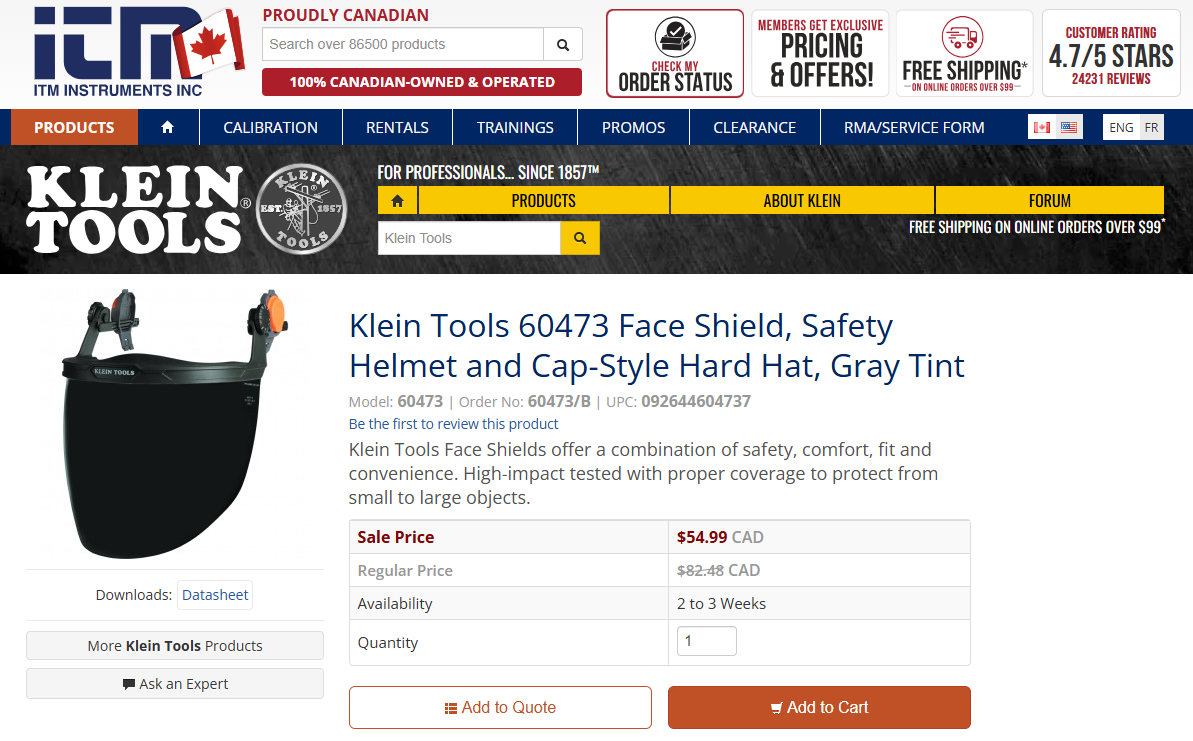Image resolution: width=1193 pixels, height=741 pixels.
Task: Open Check My Order Status
Action: click(674, 52)
